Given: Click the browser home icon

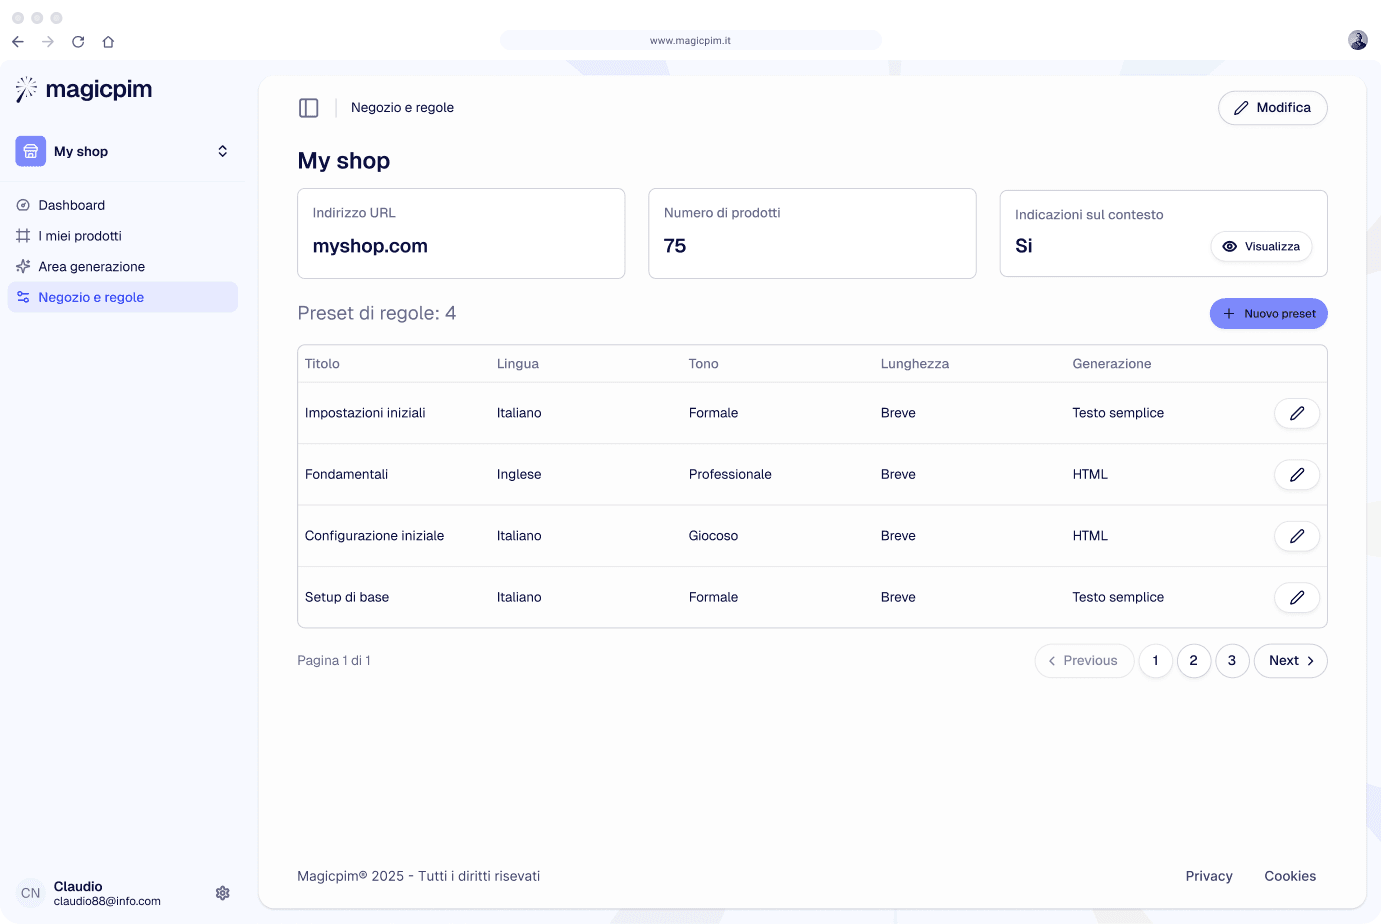Looking at the screenshot, I should (x=108, y=42).
